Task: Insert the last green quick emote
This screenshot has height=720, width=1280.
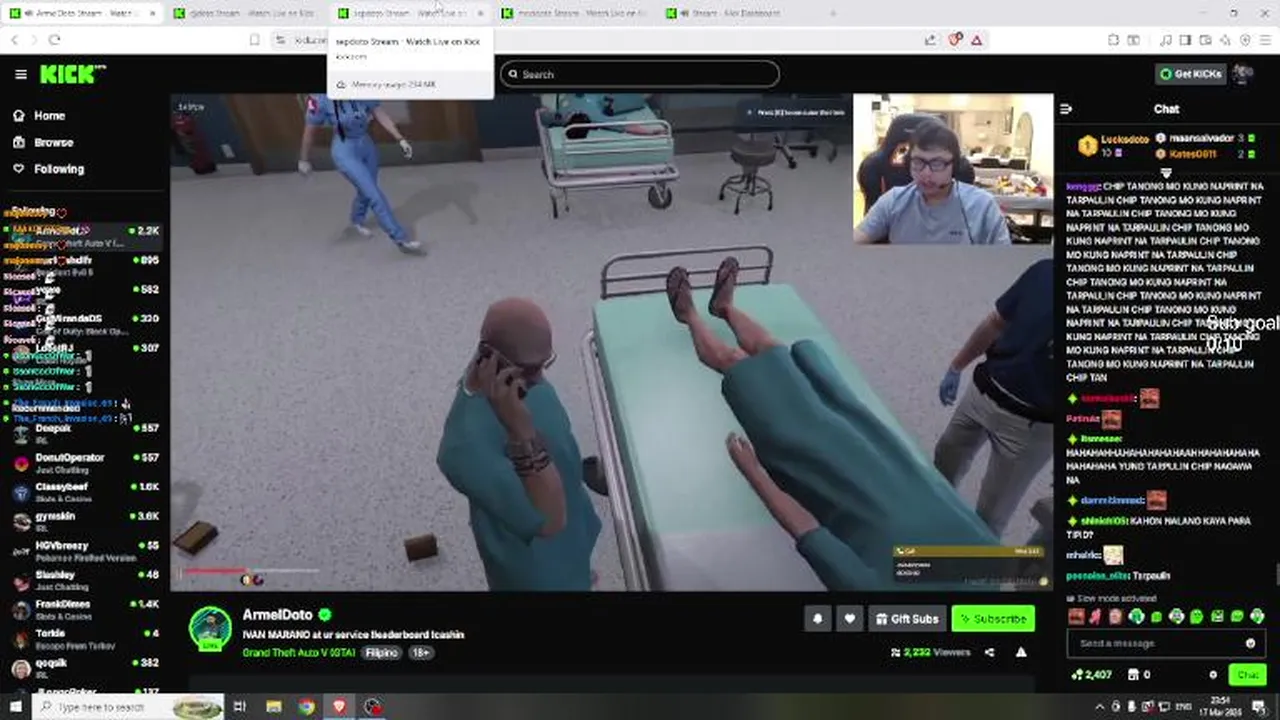Action: click(x=1257, y=616)
